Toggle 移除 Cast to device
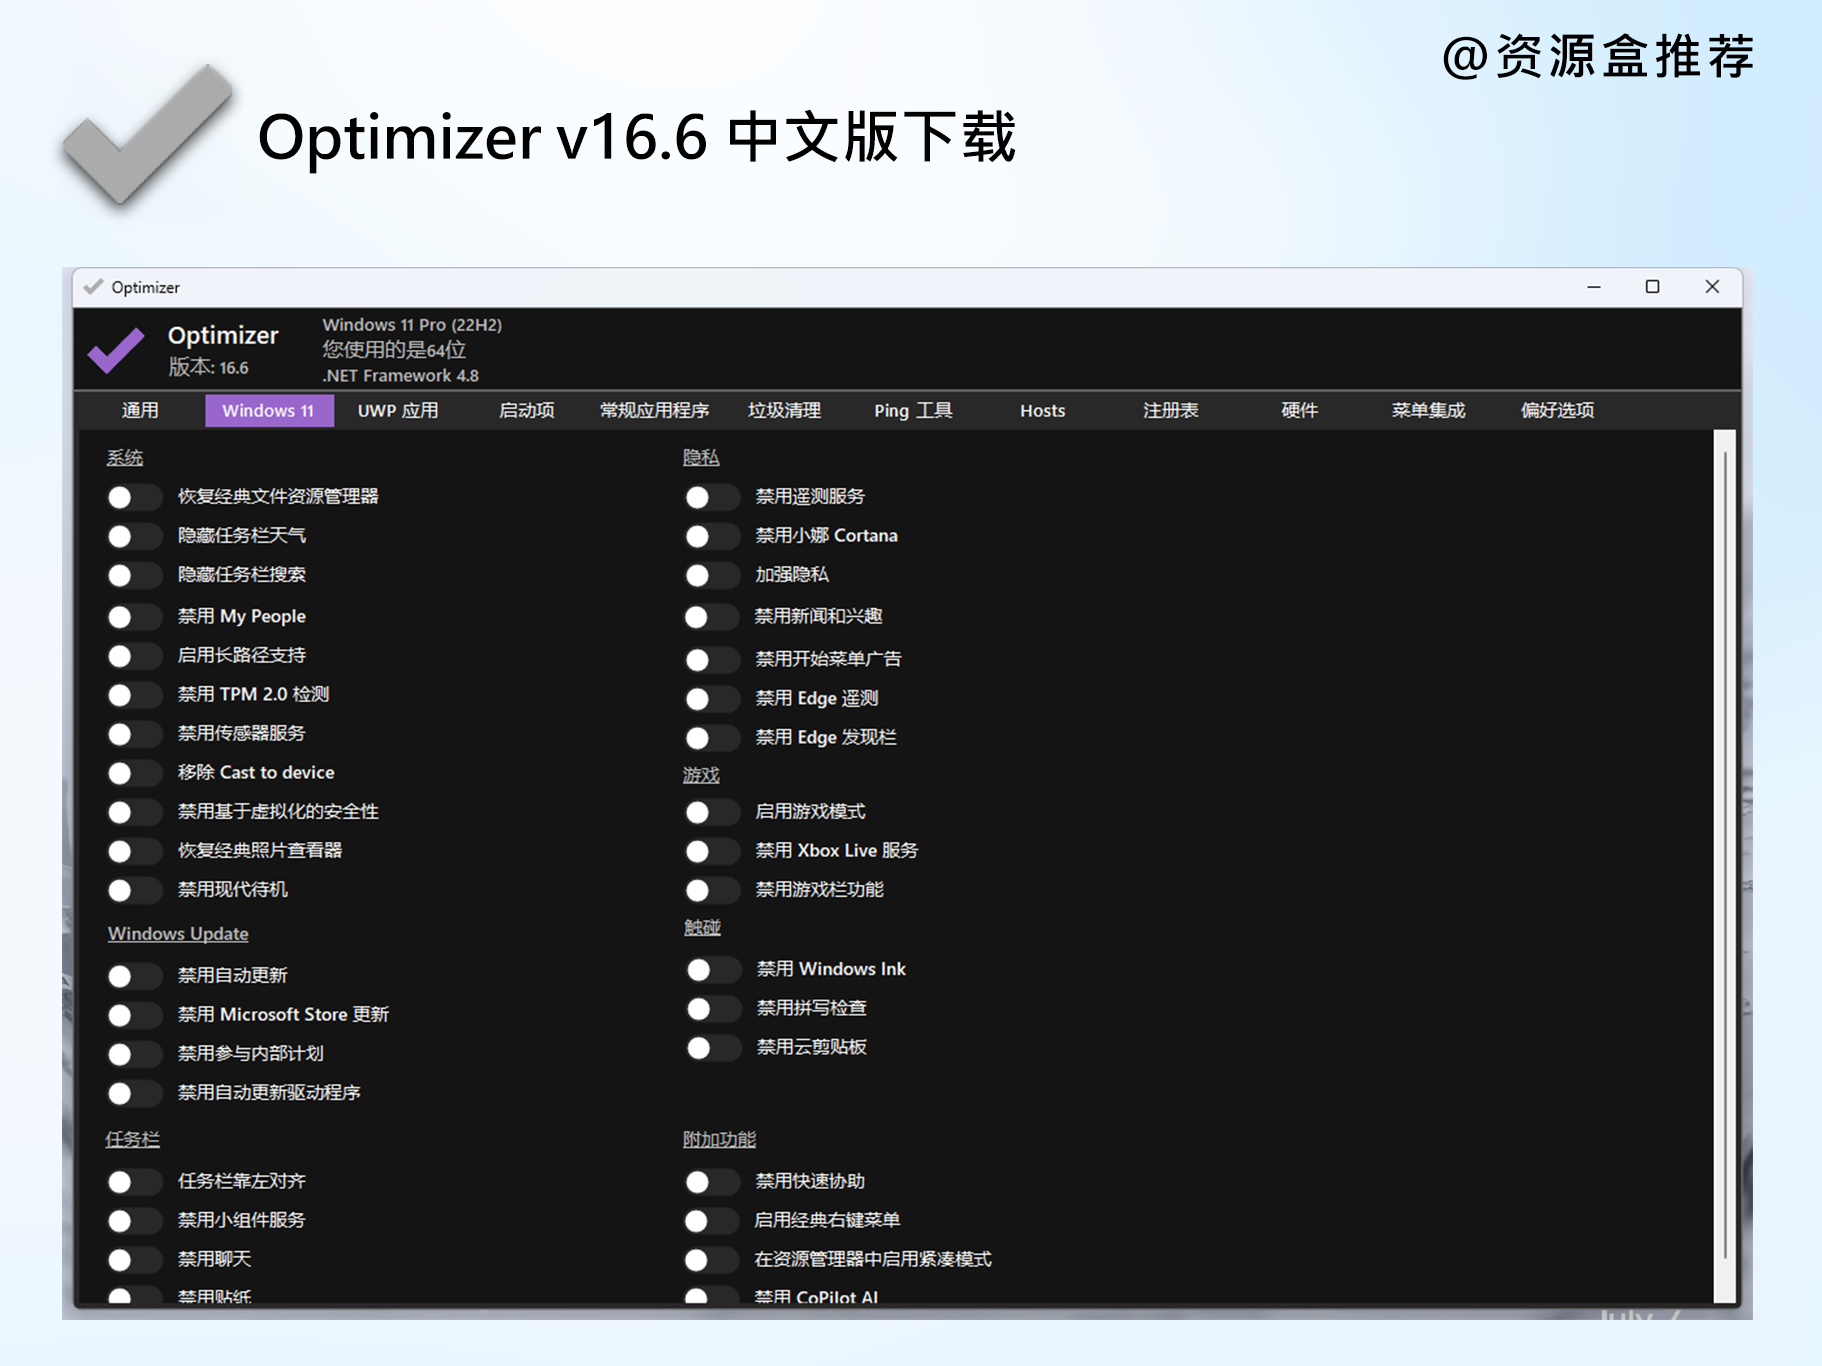The height and width of the screenshot is (1366, 1822). pos(135,772)
